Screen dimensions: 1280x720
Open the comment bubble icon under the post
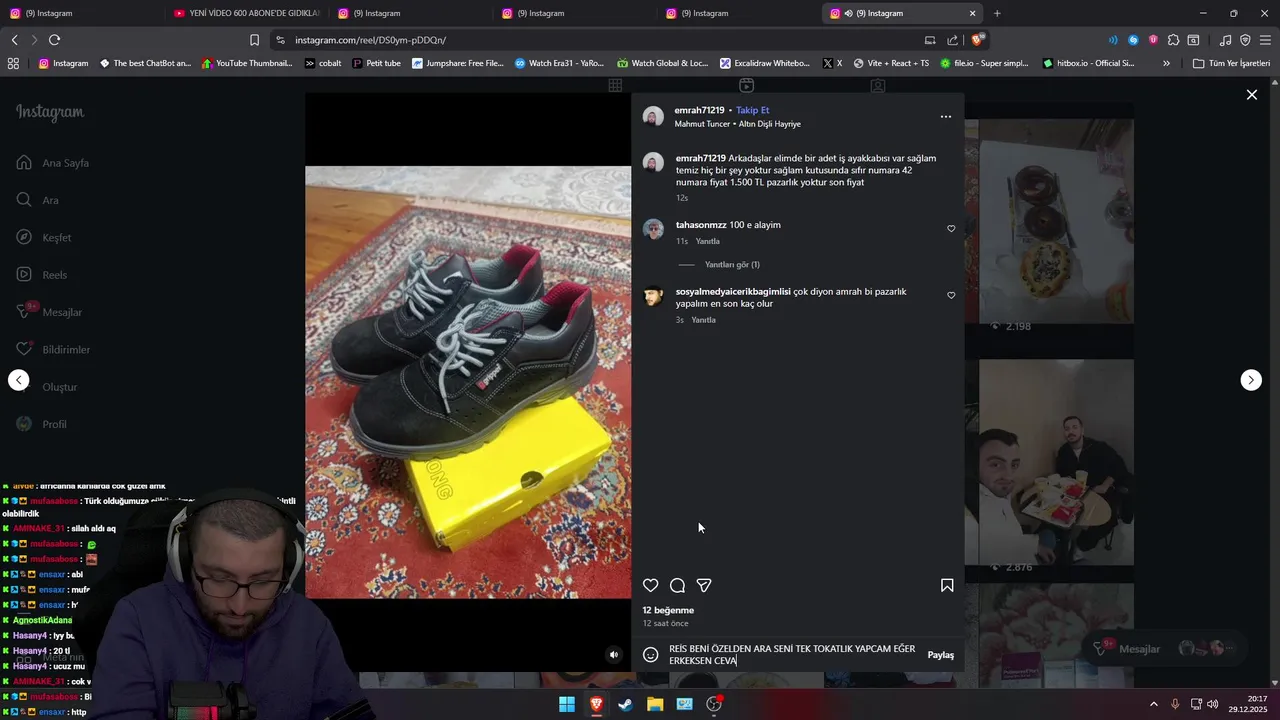pyautogui.click(x=677, y=586)
